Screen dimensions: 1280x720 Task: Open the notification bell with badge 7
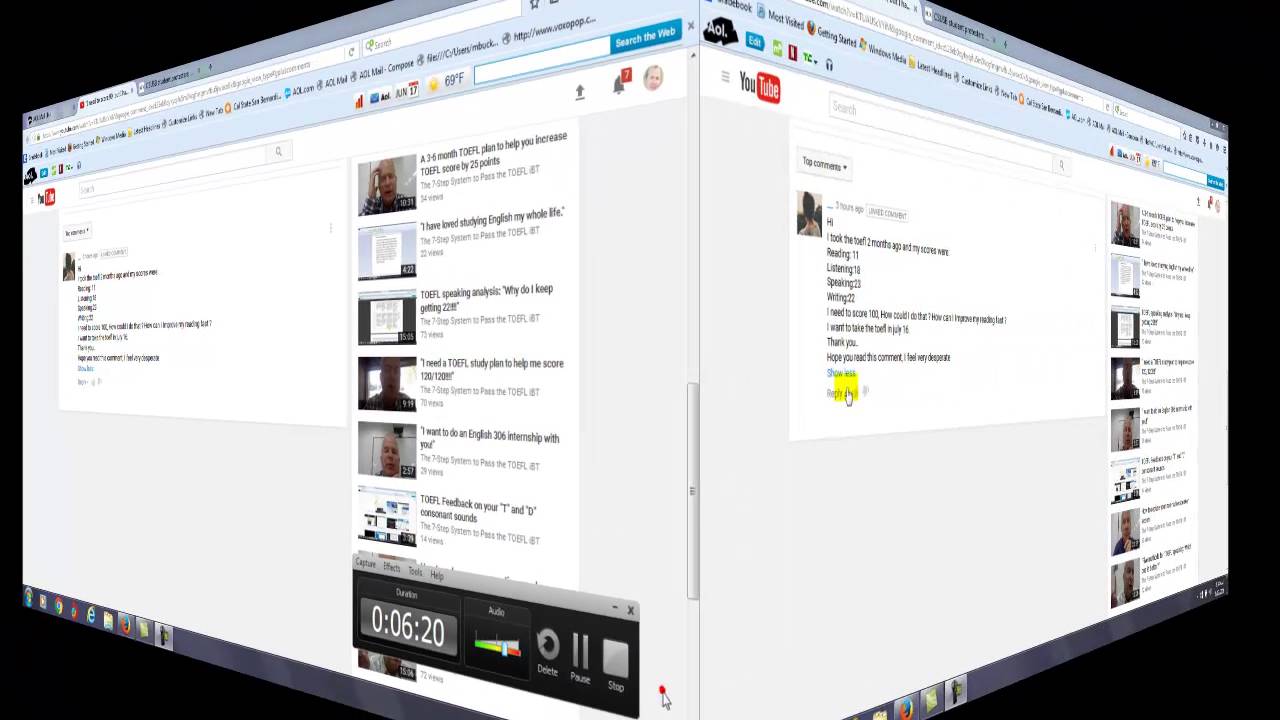tap(620, 84)
